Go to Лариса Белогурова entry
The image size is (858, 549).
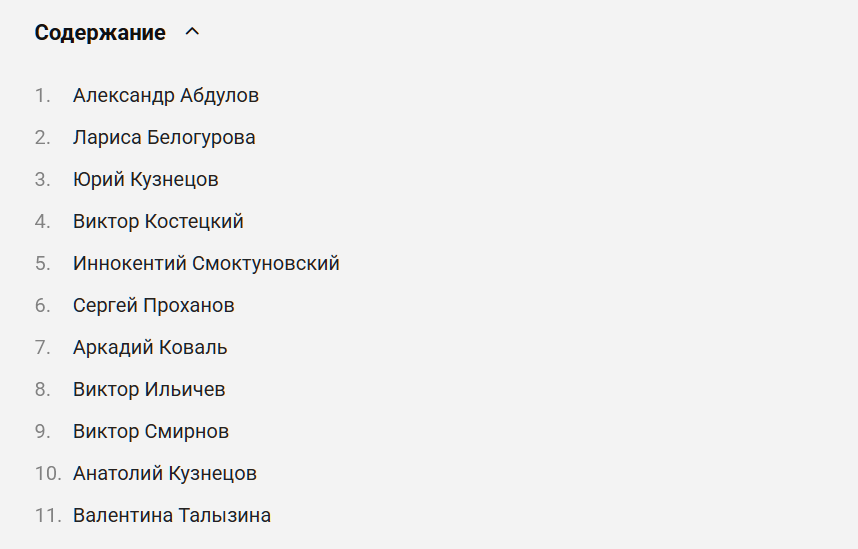[x=164, y=137]
